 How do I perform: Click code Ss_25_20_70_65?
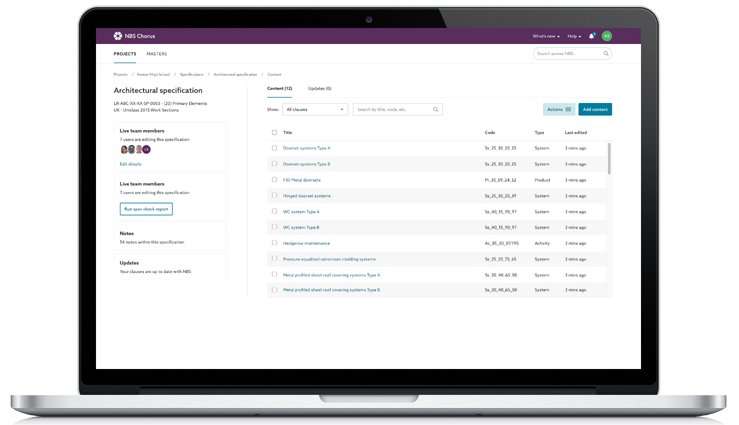coord(500,259)
